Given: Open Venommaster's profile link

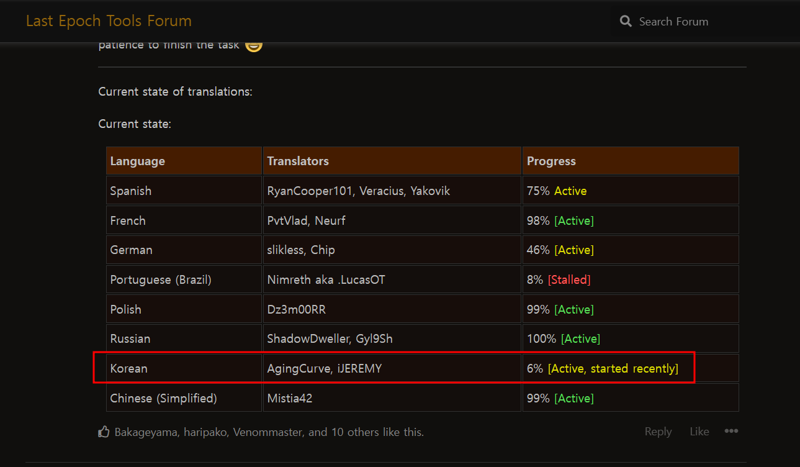Looking at the screenshot, I should 270,432.
